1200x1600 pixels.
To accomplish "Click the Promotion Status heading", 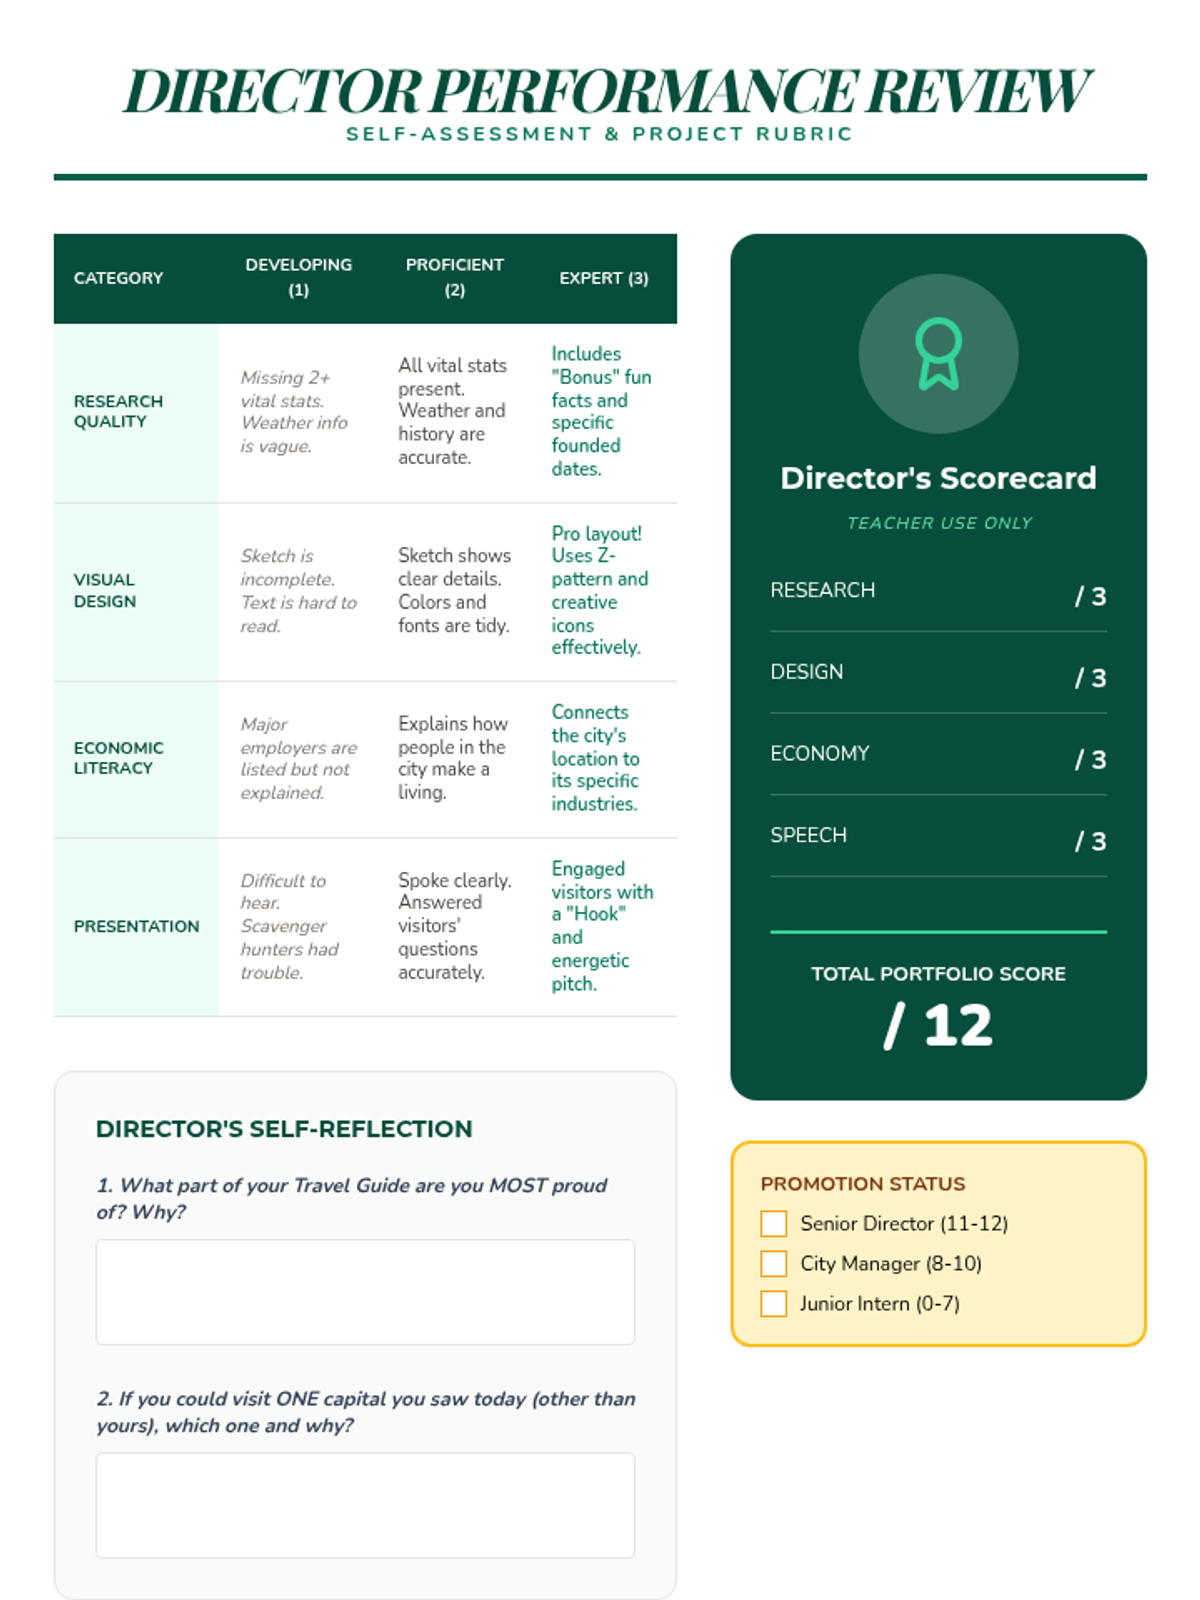I will click(862, 1183).
